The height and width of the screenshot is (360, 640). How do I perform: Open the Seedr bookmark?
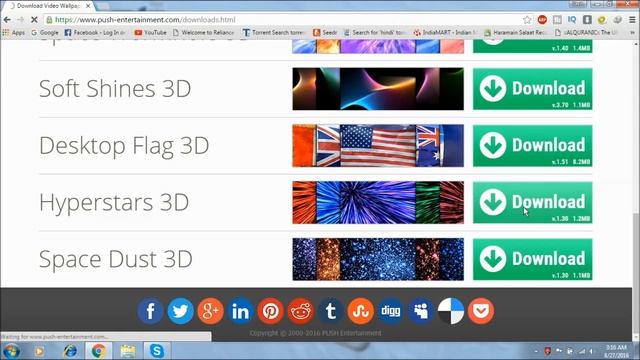tap(325, 32)
